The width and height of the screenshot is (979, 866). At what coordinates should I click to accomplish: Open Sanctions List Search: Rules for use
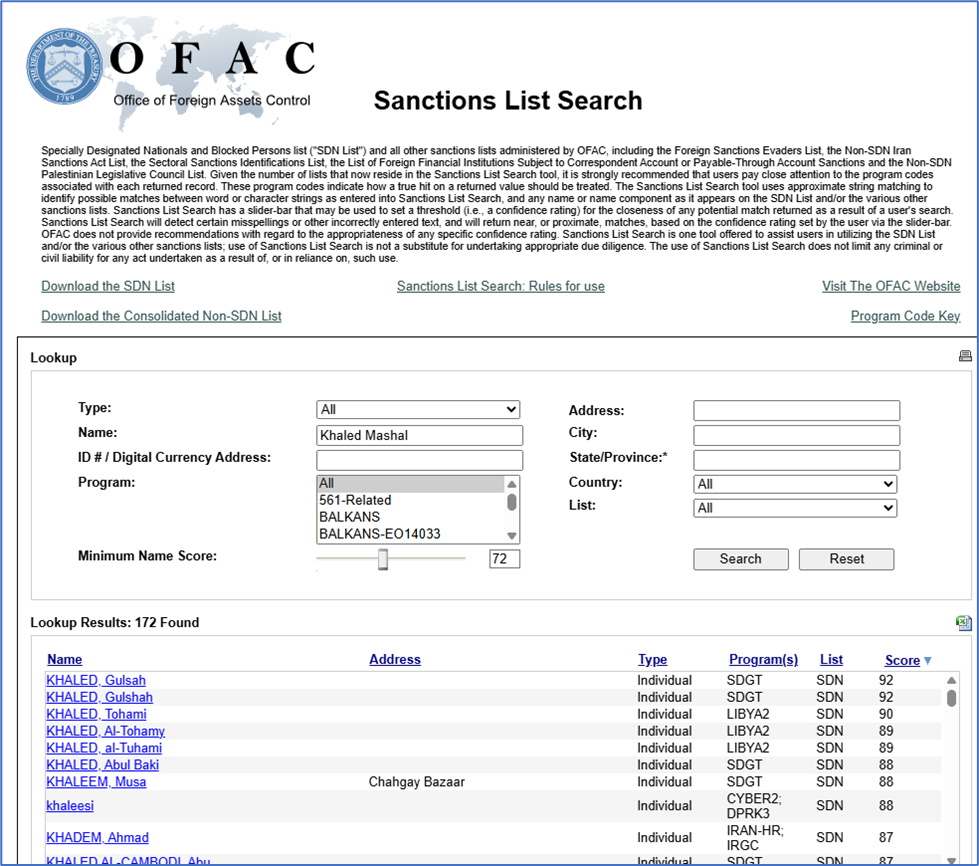(x=501, y=286)
